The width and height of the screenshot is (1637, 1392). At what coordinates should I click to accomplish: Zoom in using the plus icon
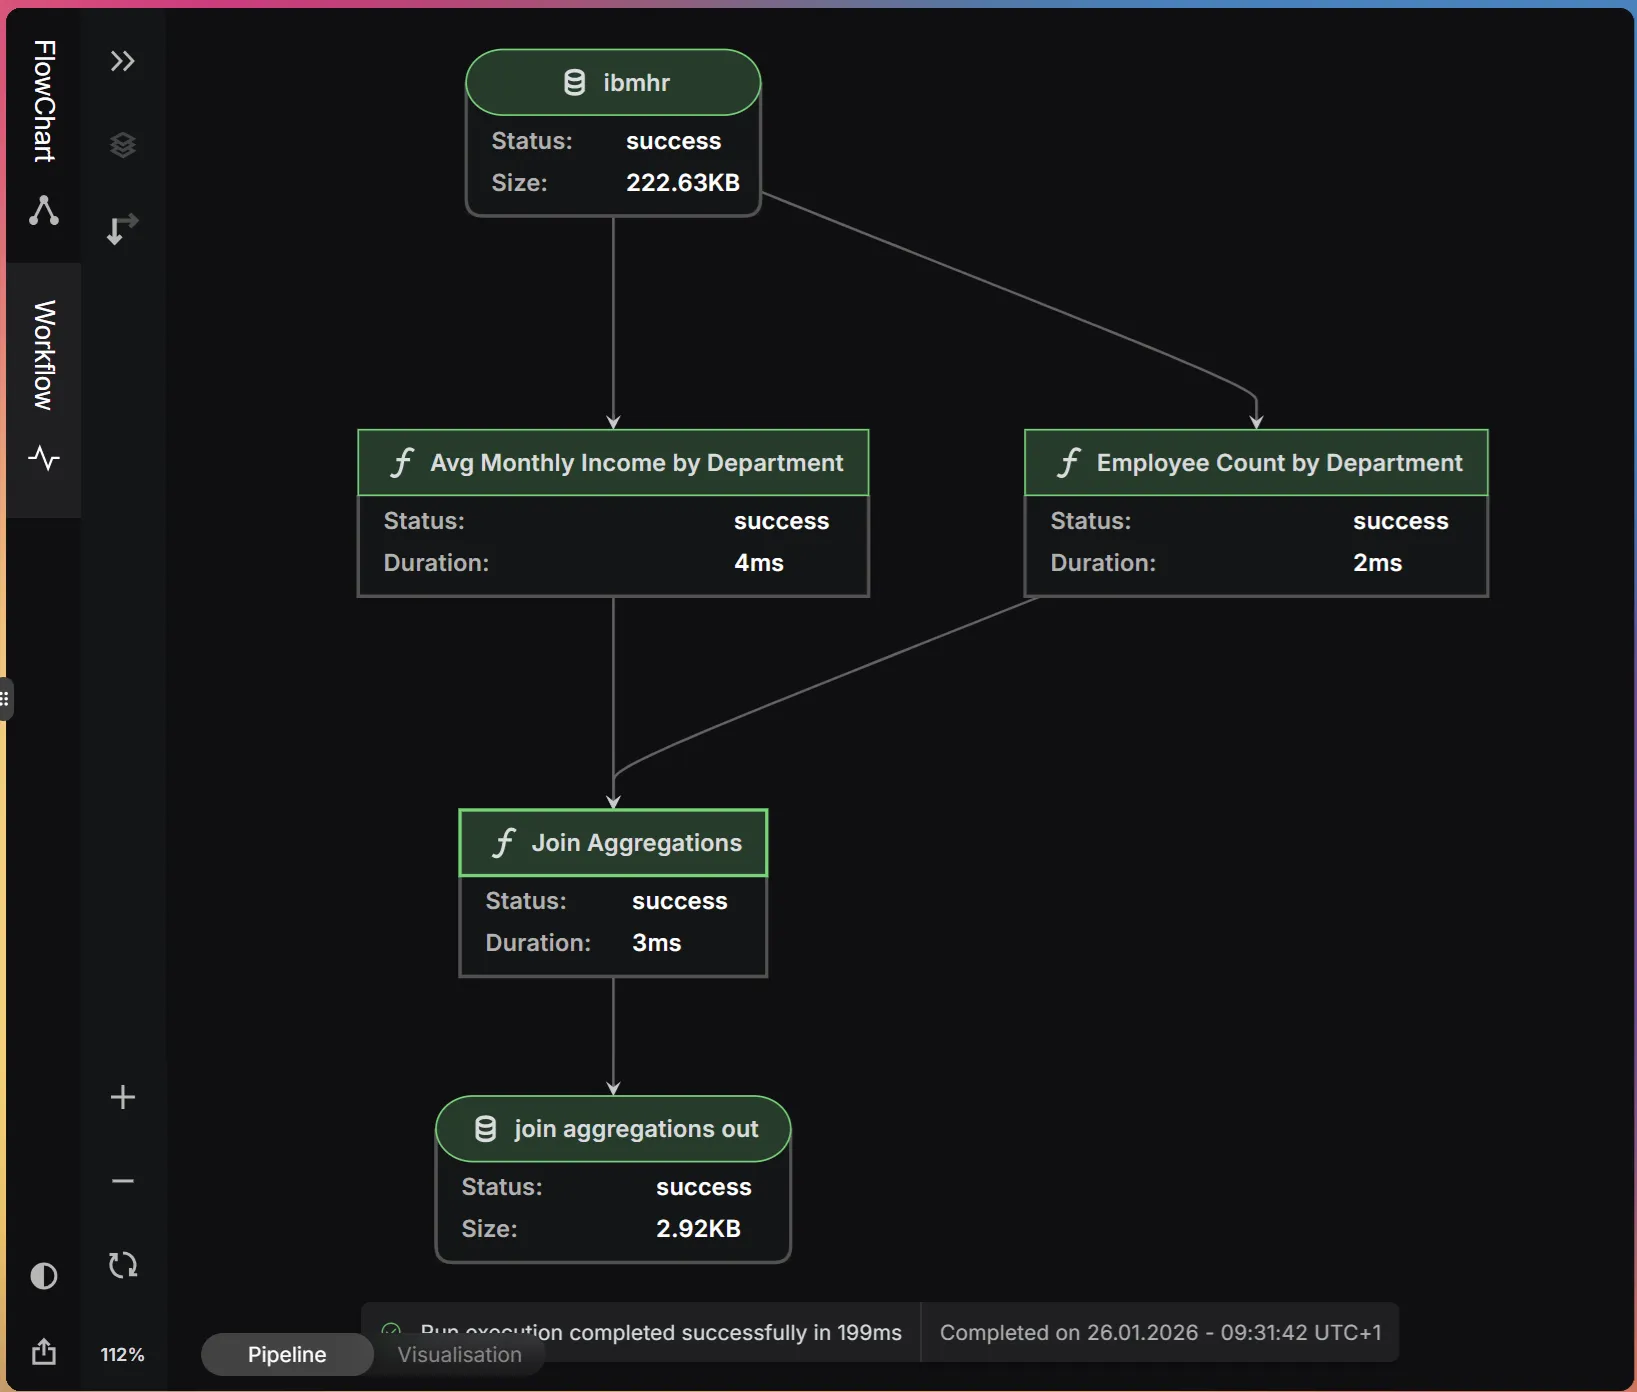tap(122, 1097)
